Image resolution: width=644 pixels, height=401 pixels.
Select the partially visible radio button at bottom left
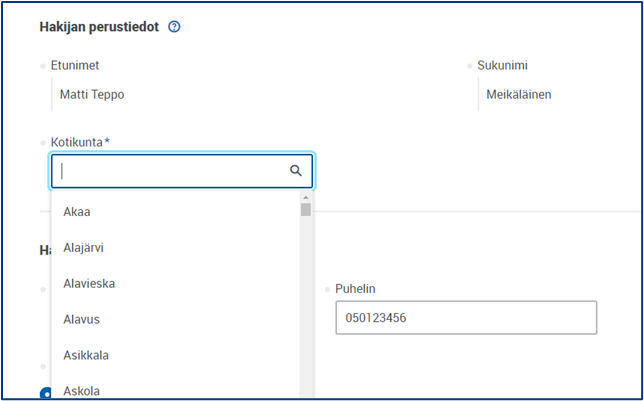click(46, 394)
